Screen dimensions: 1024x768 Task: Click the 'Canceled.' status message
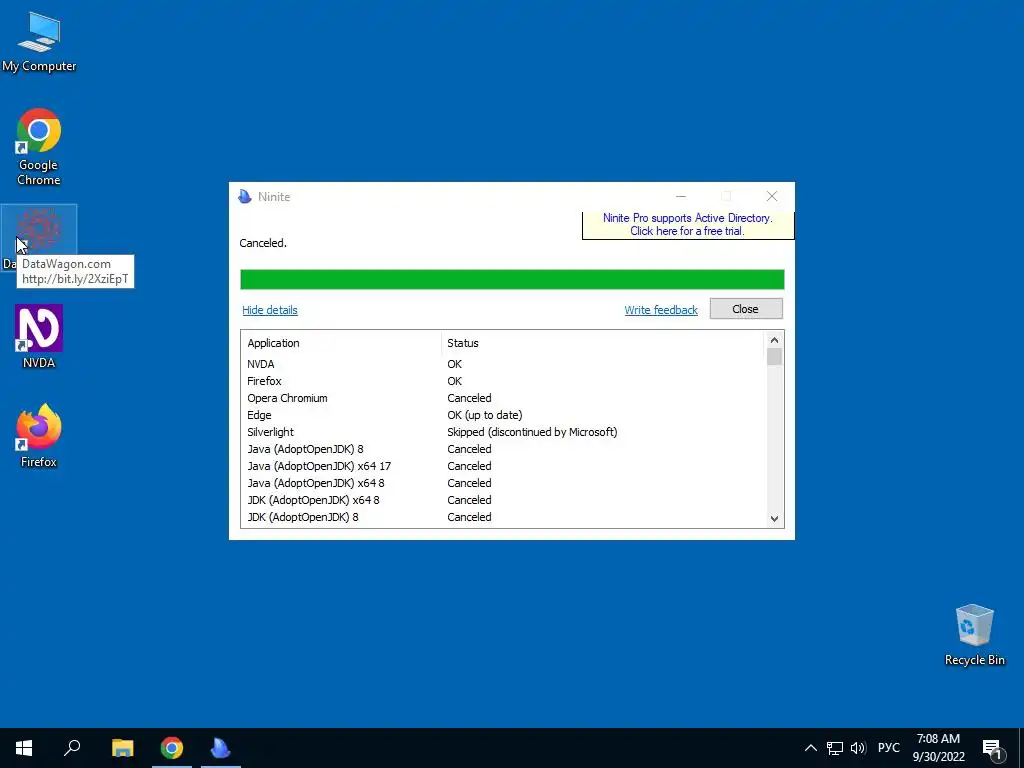click(x=263, y=243)
